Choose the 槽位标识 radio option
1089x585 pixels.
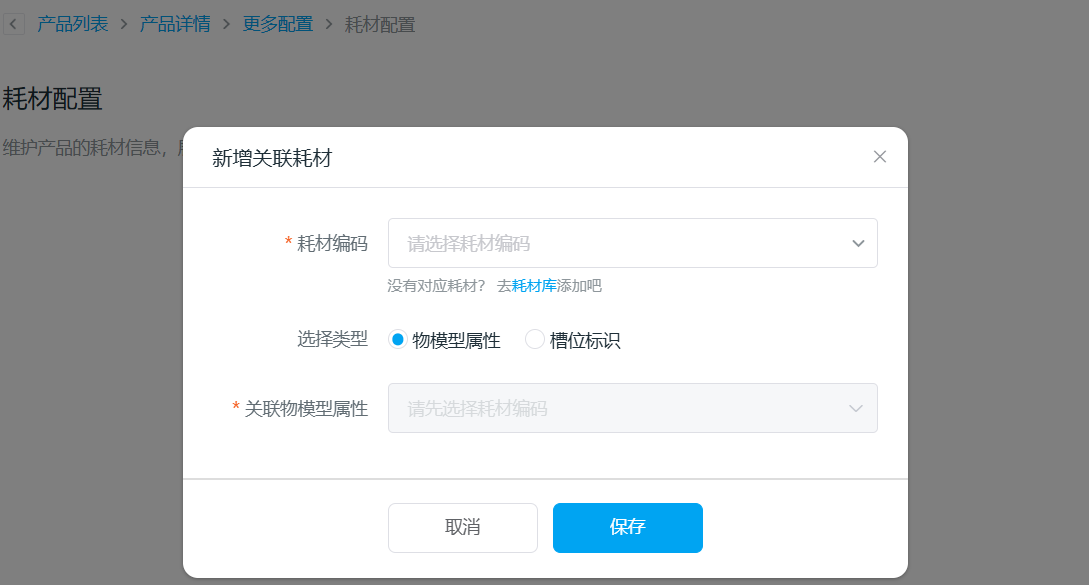[535, 340]
